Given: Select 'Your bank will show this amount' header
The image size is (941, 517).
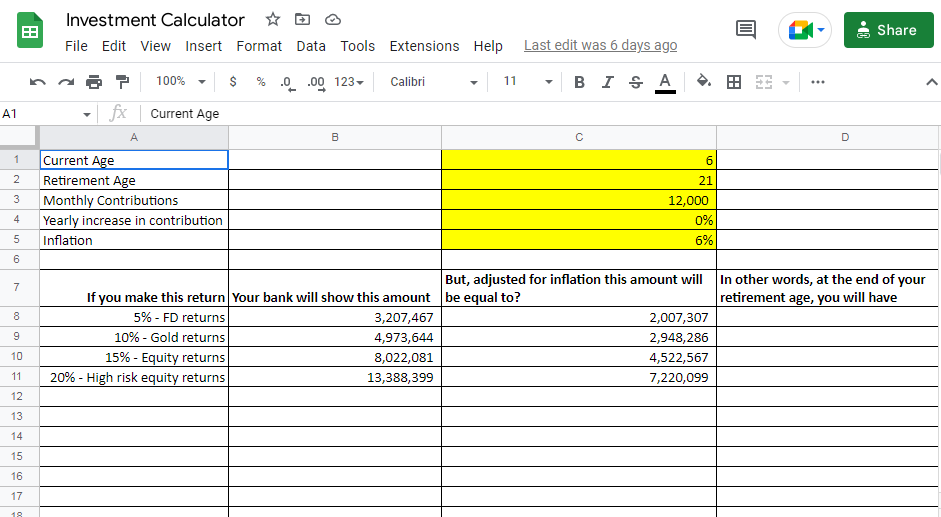Looking at the screenshot, I should [x=335, y=288].
